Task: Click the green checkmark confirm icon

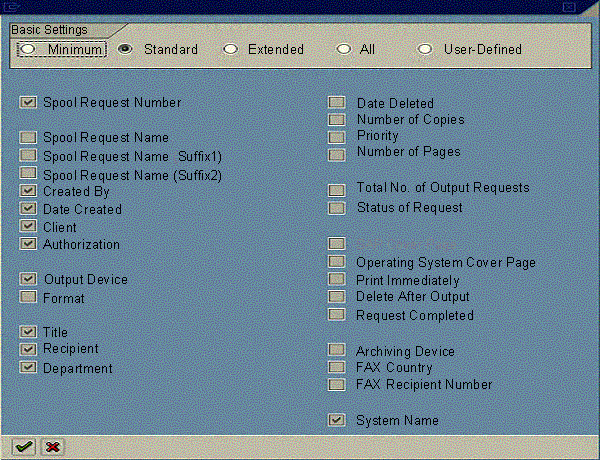Action: pyautogui.click(x=22, y=446)
